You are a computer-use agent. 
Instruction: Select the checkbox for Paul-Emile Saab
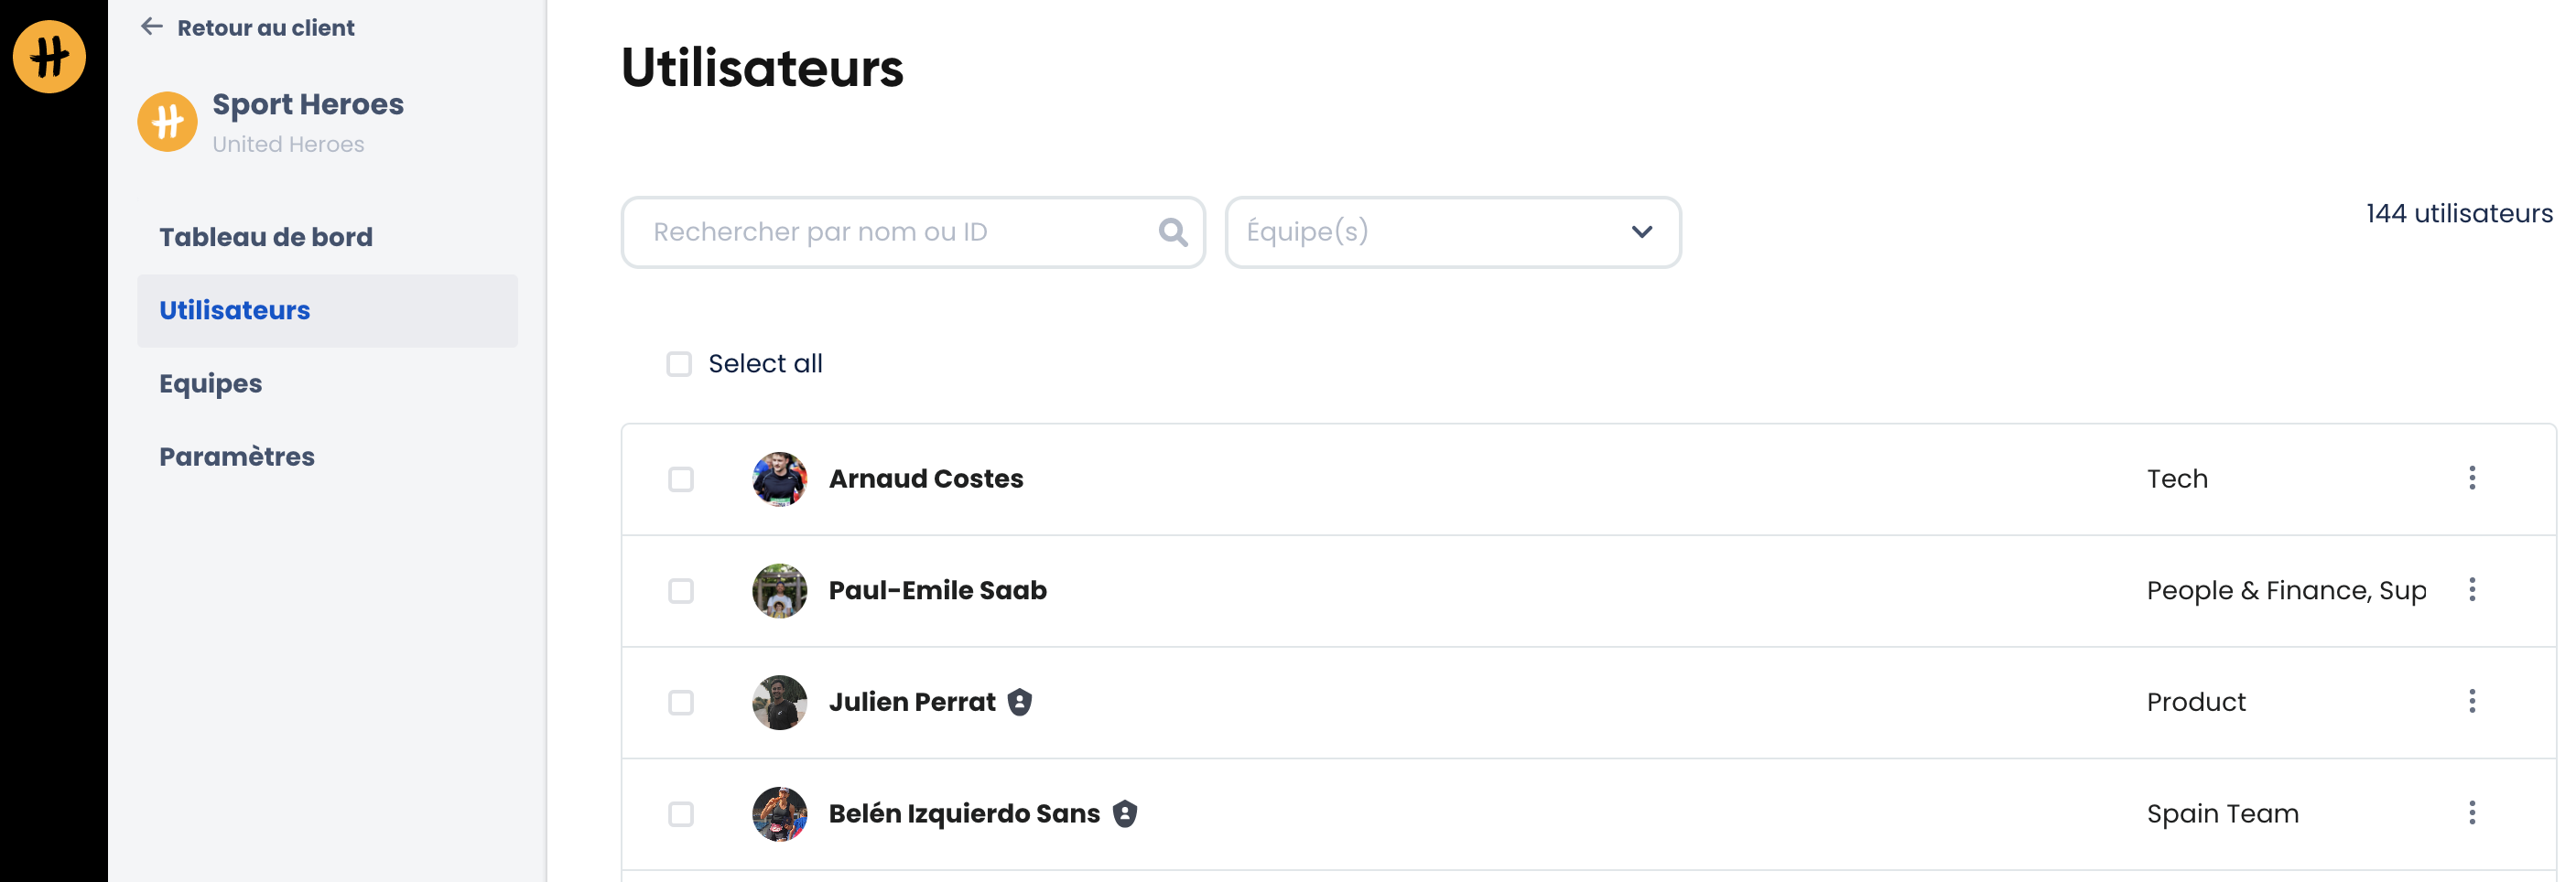tap(681, 591)
